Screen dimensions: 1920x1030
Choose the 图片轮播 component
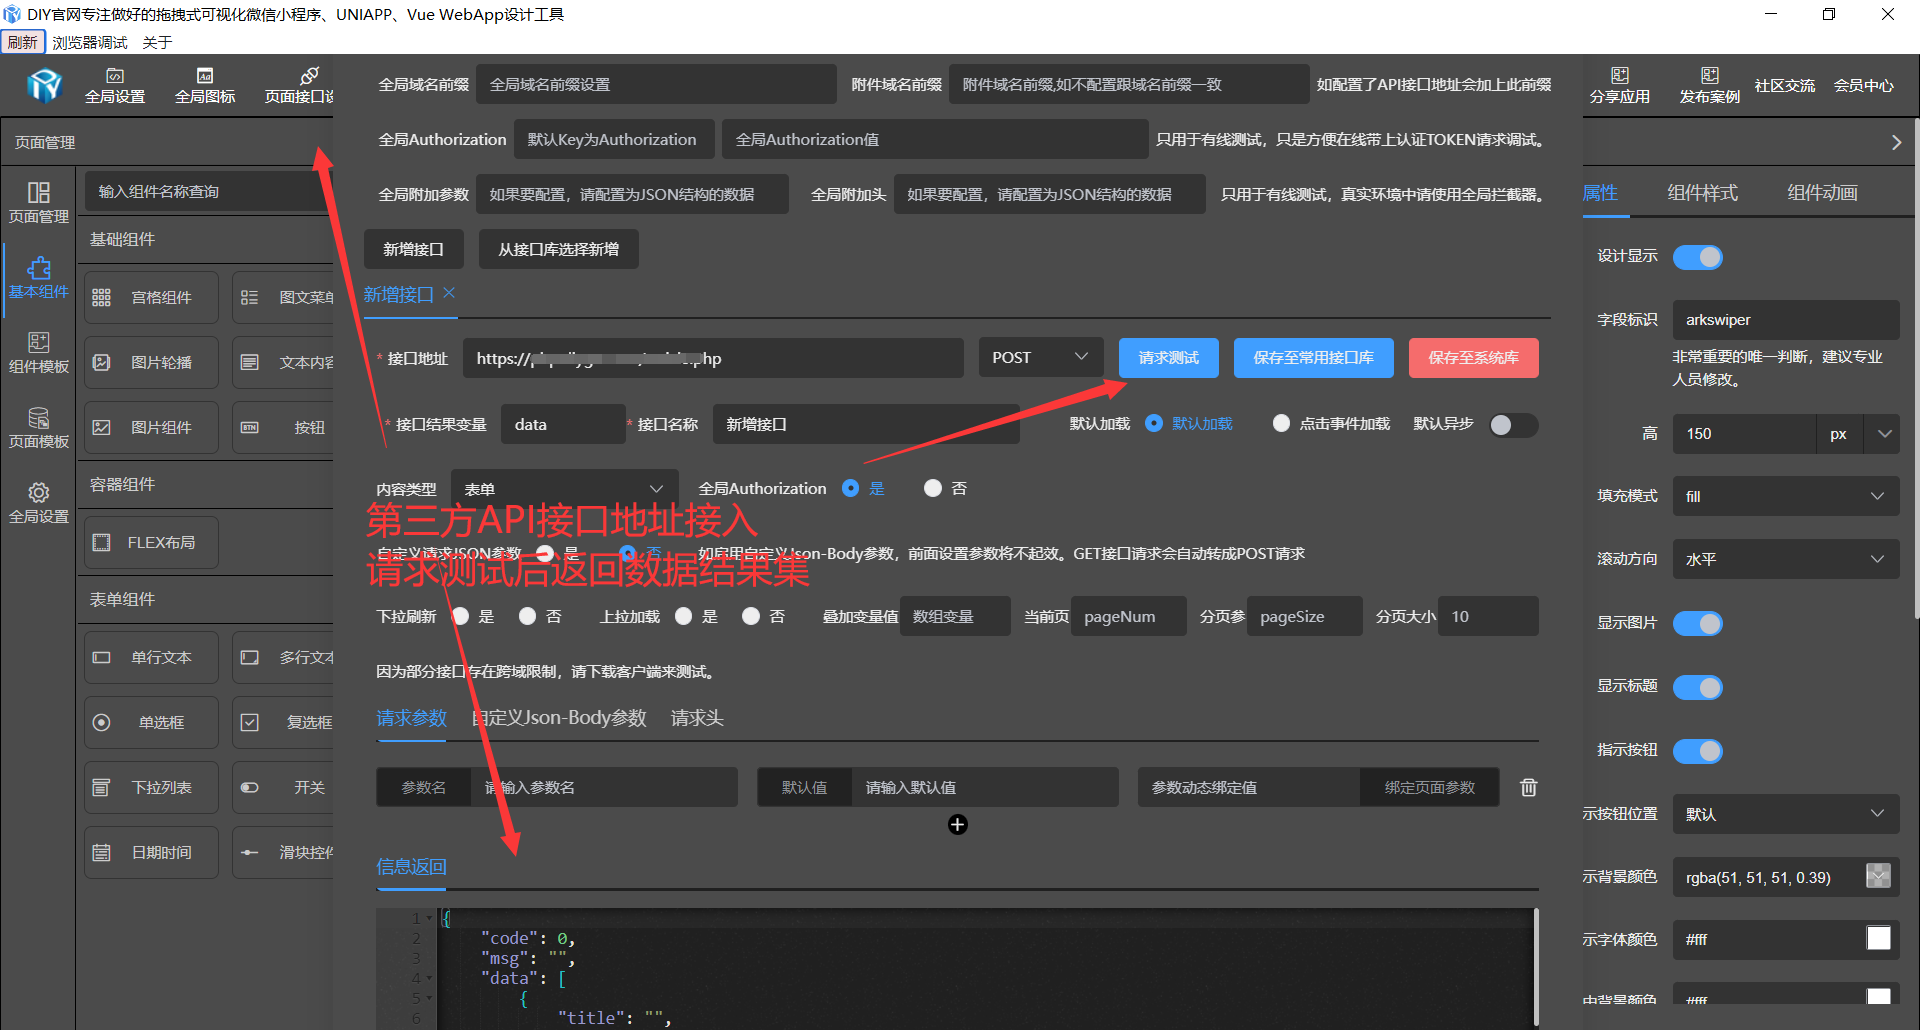coord(151,362)
